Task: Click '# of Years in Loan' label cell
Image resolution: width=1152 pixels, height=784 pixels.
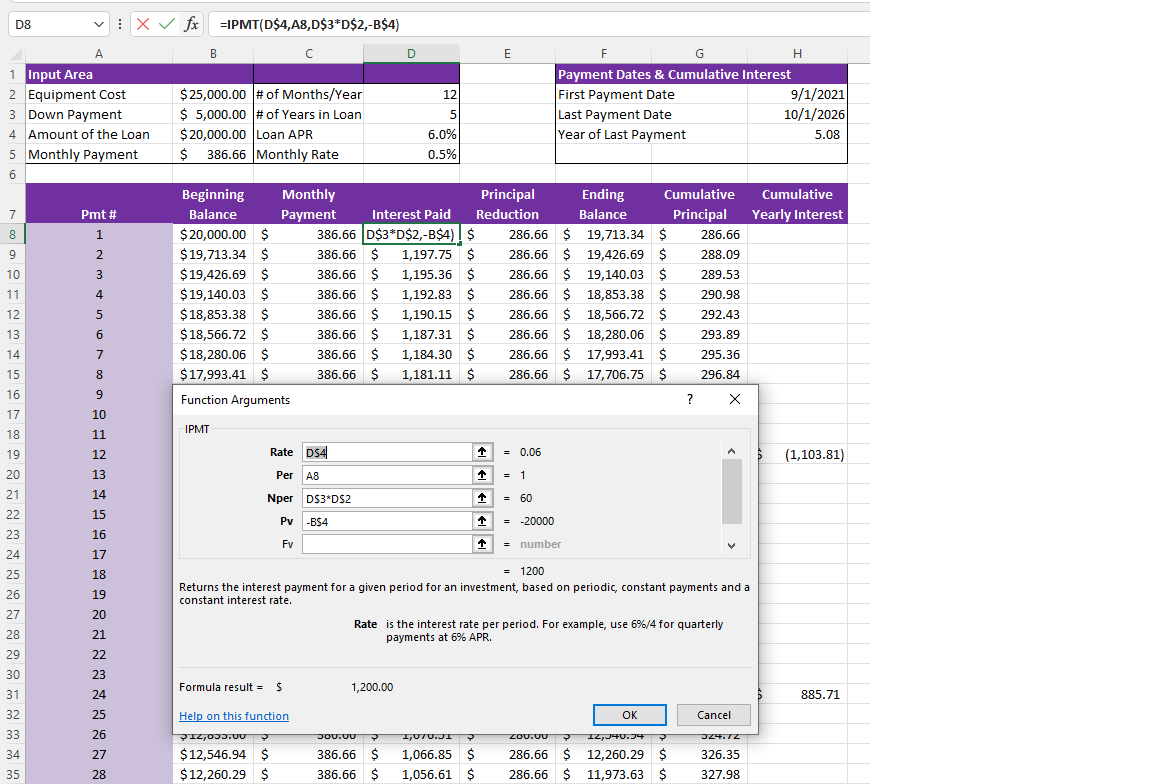Action: (309, 114)
